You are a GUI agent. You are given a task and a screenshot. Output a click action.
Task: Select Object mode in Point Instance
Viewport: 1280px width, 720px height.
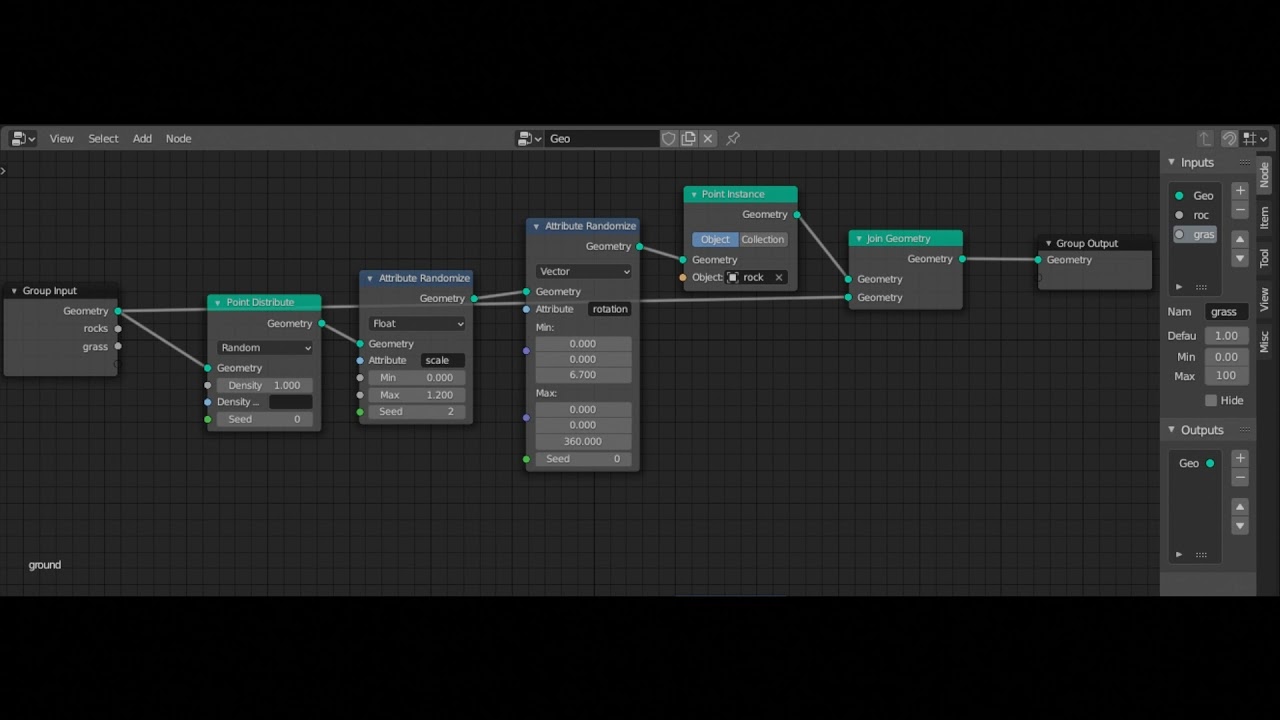715,239
